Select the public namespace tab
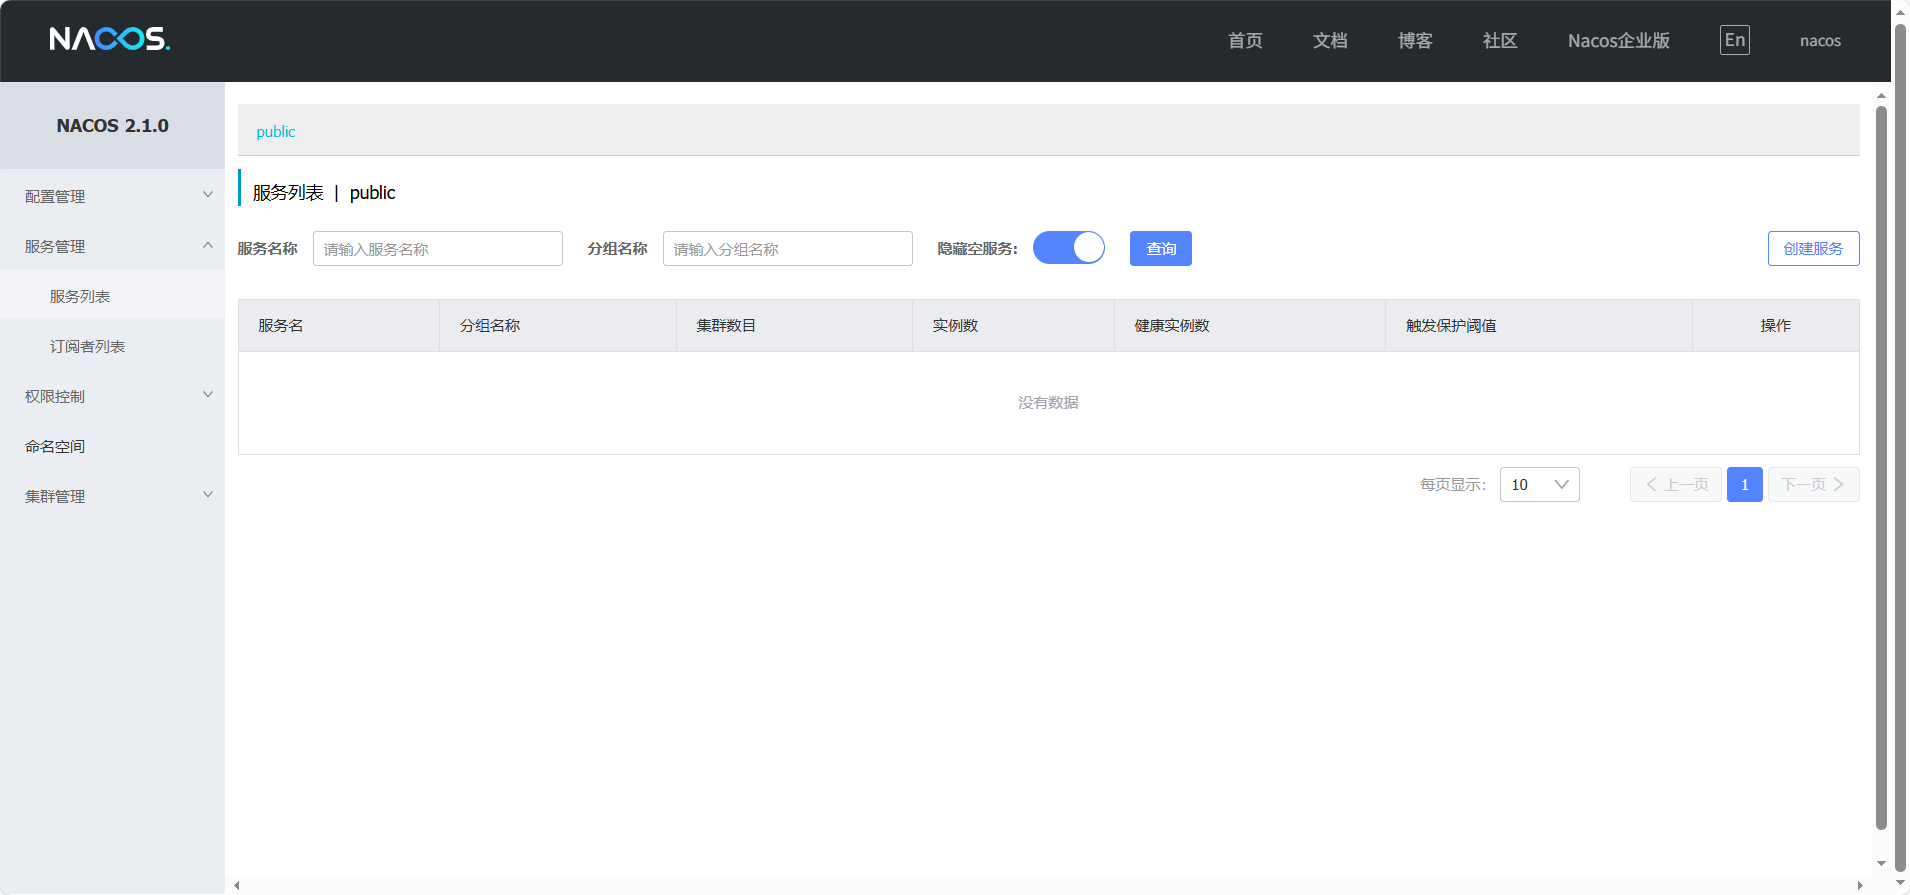The image size is (1910, 895). pos(276,132)
